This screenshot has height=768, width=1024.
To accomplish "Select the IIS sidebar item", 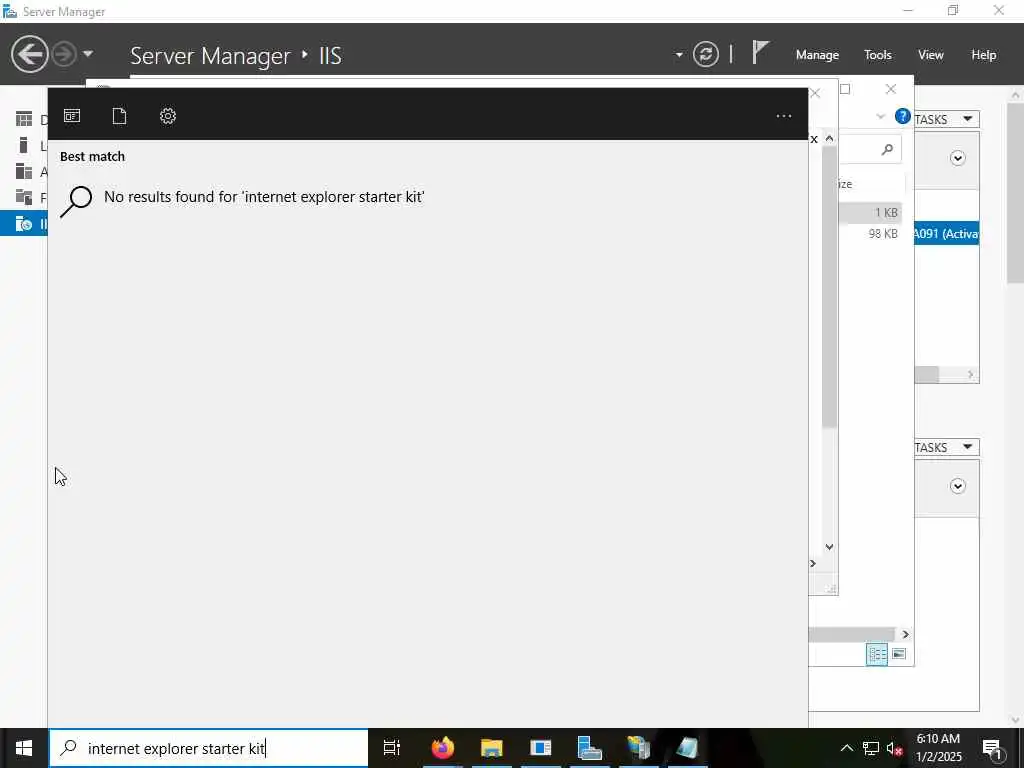I will 24,223.
